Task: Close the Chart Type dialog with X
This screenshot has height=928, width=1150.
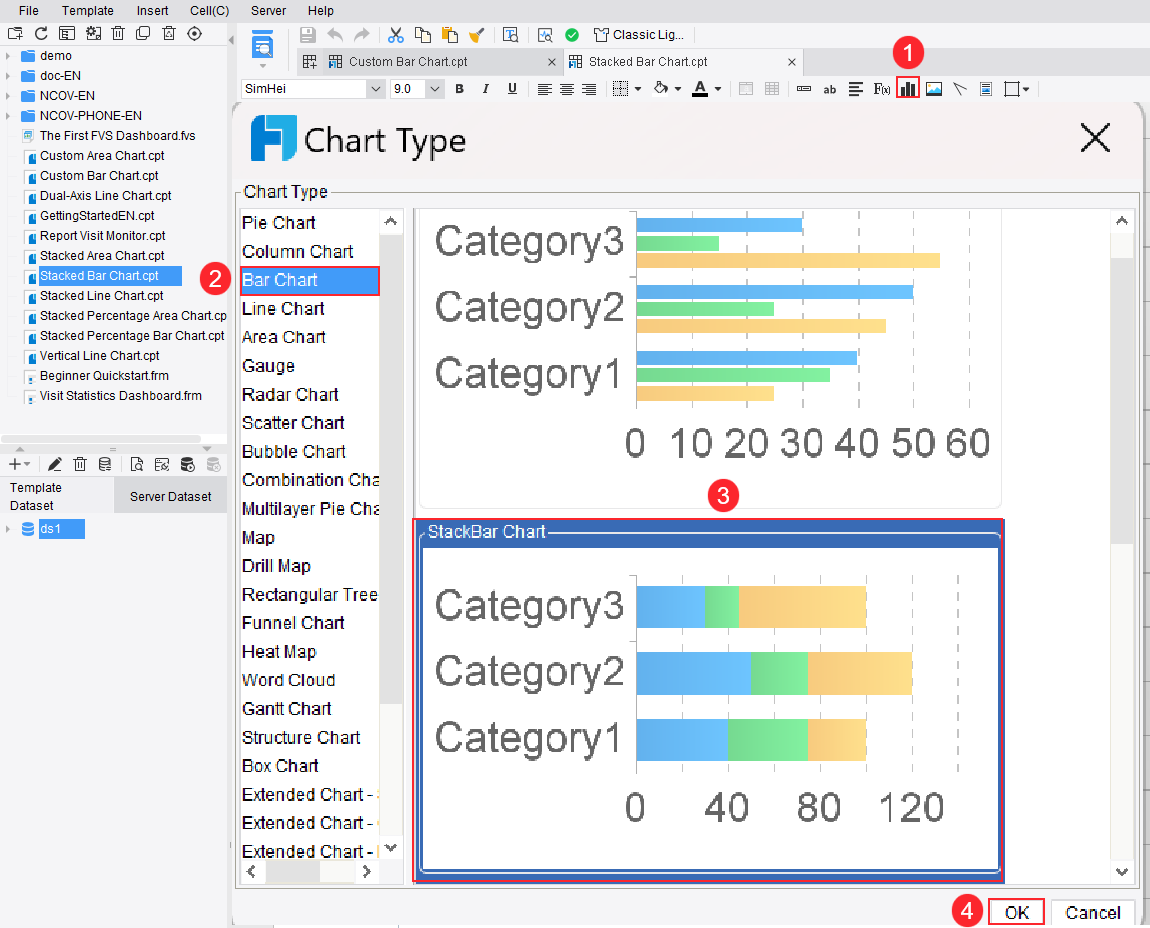Action: click(1095, 138)
